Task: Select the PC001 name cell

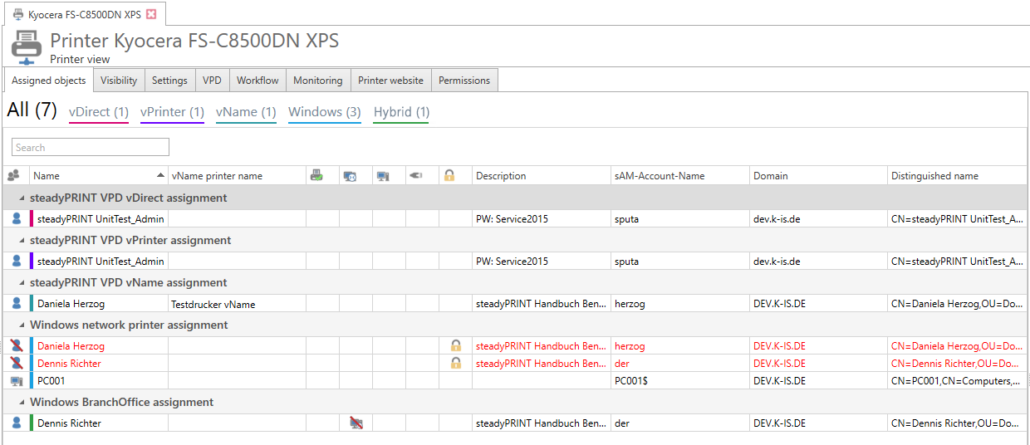Action: pyautogui.click(x=99, y=381)
